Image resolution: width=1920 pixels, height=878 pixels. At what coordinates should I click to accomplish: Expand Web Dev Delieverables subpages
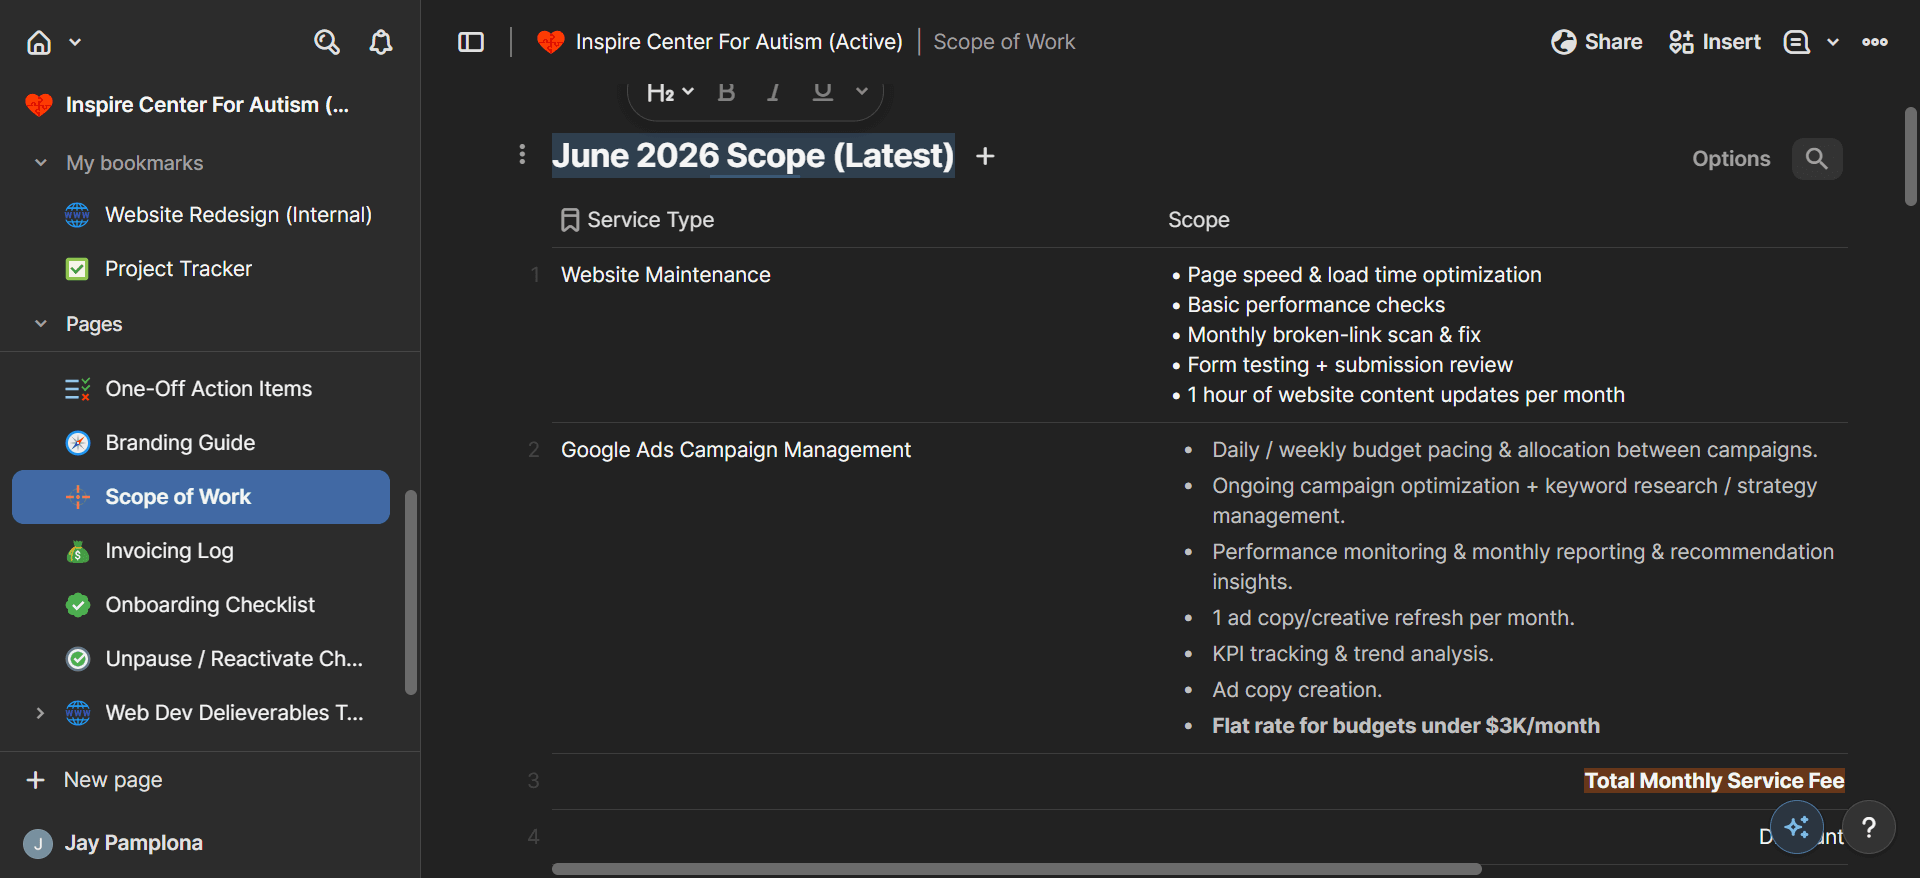tap(40, 713)
